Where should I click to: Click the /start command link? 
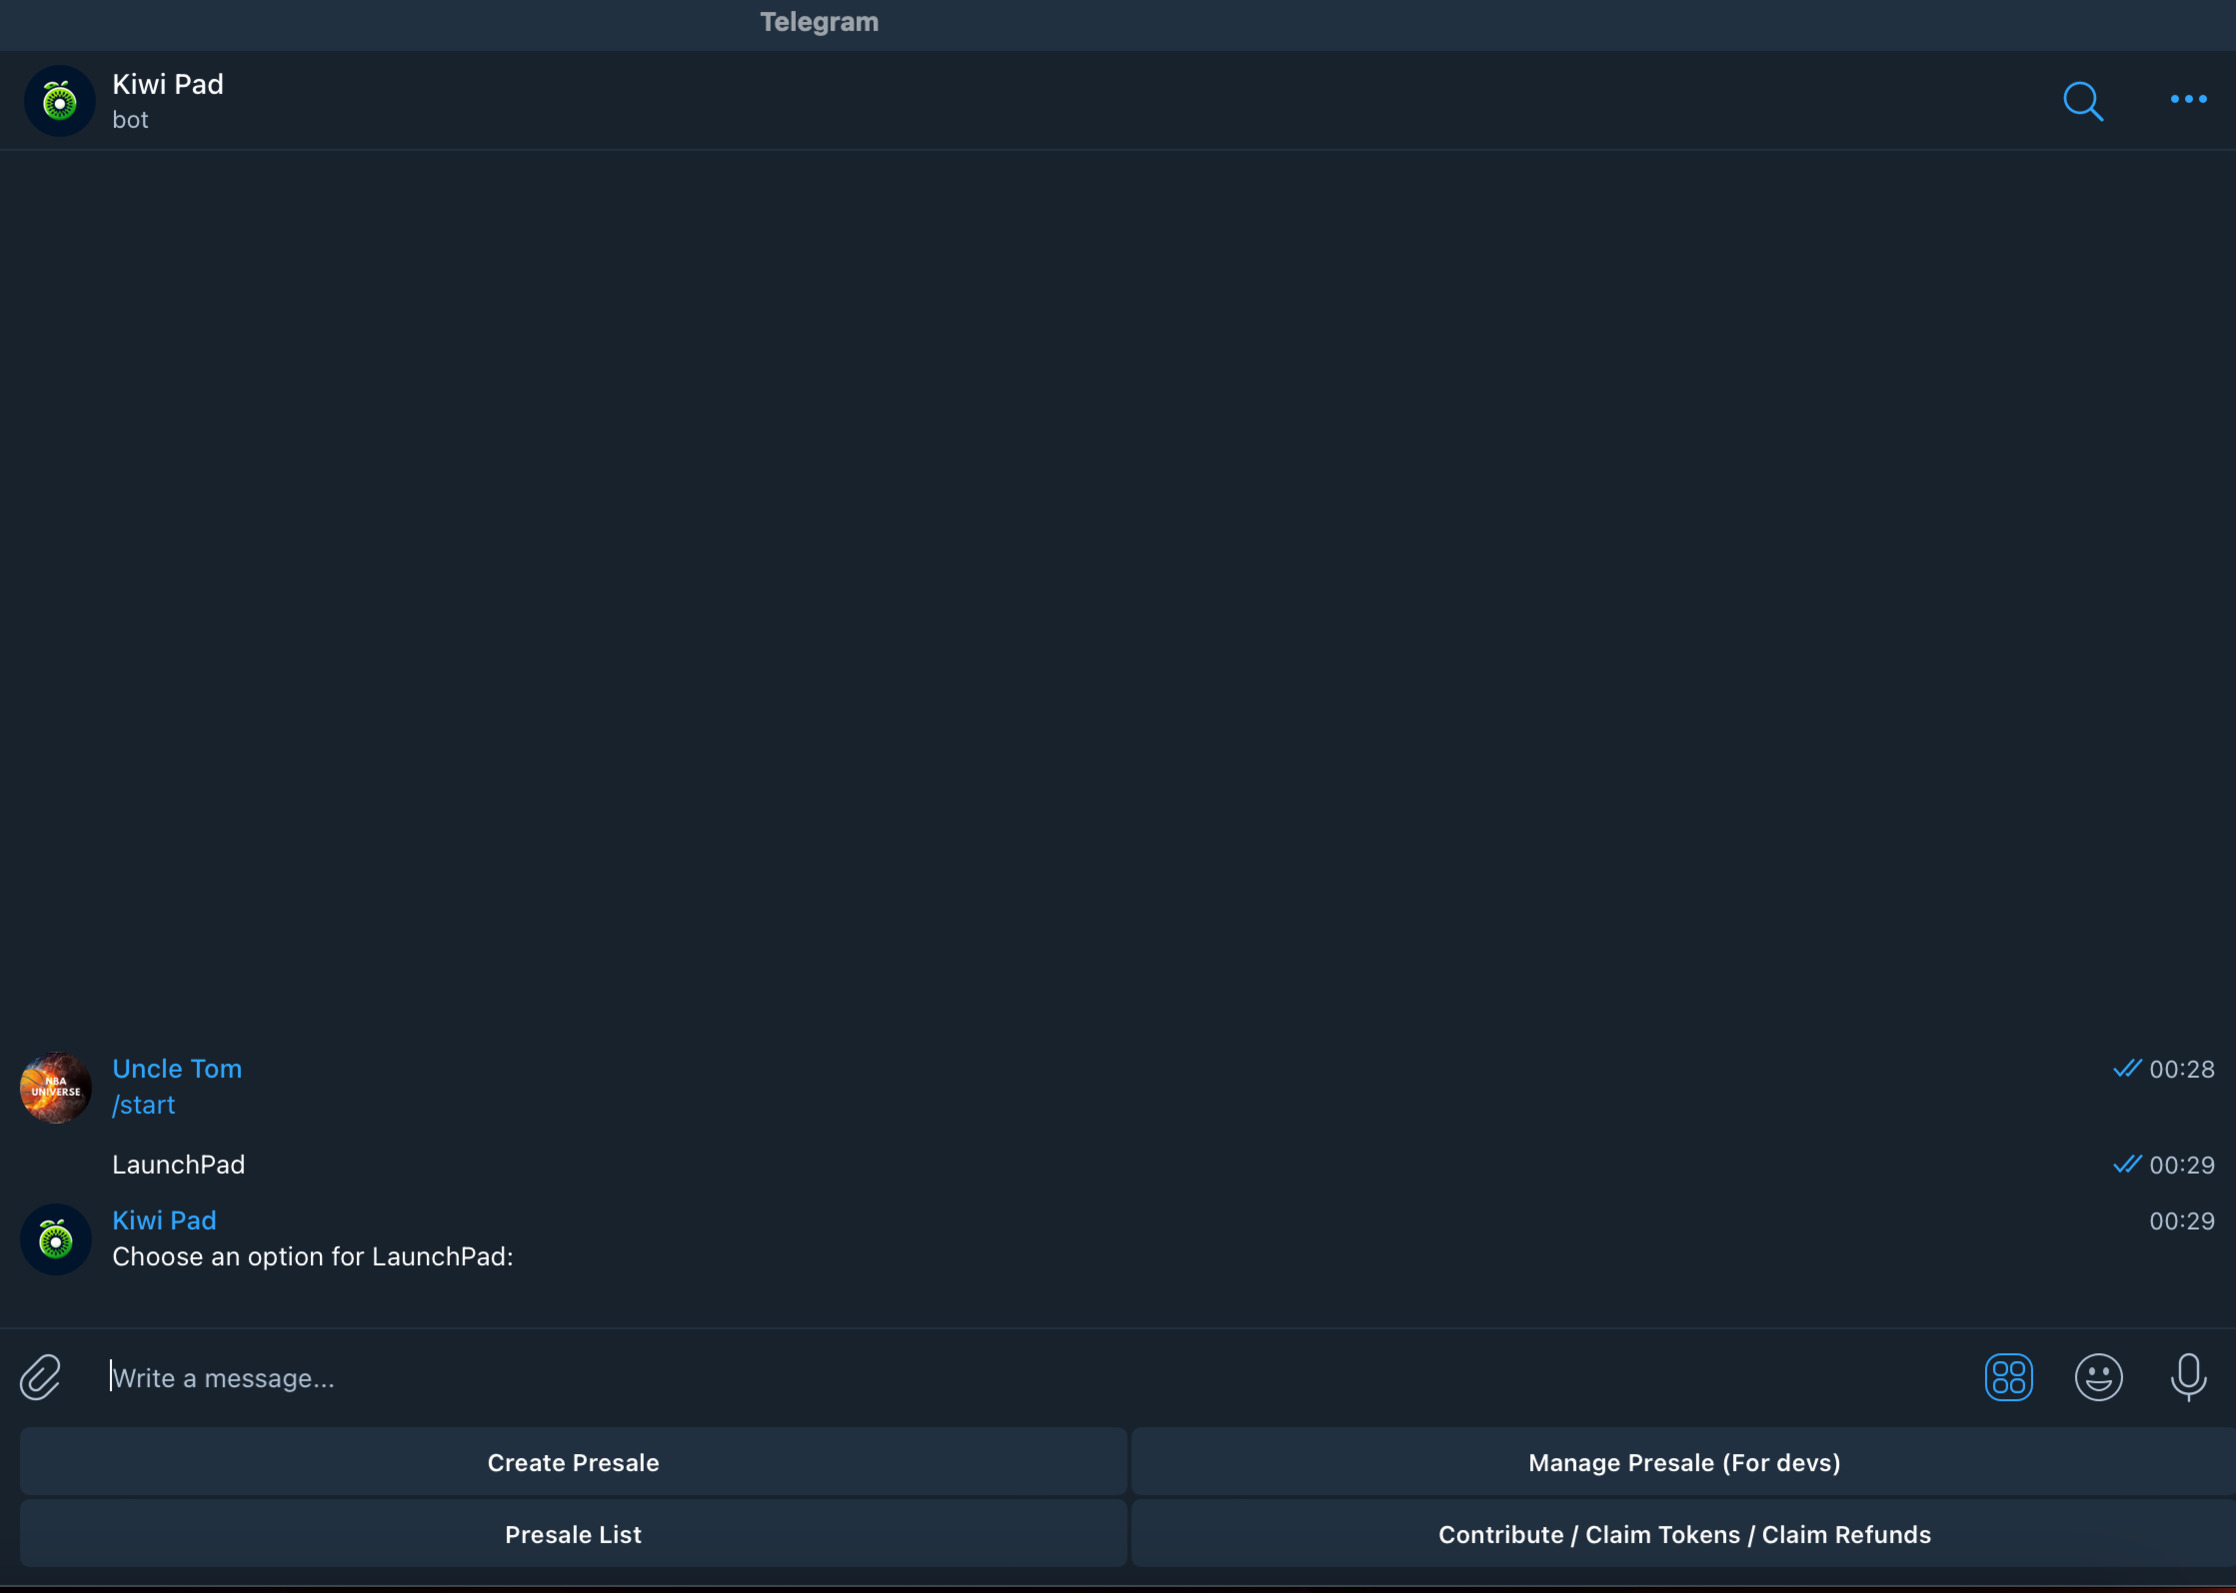point(144,1105)
